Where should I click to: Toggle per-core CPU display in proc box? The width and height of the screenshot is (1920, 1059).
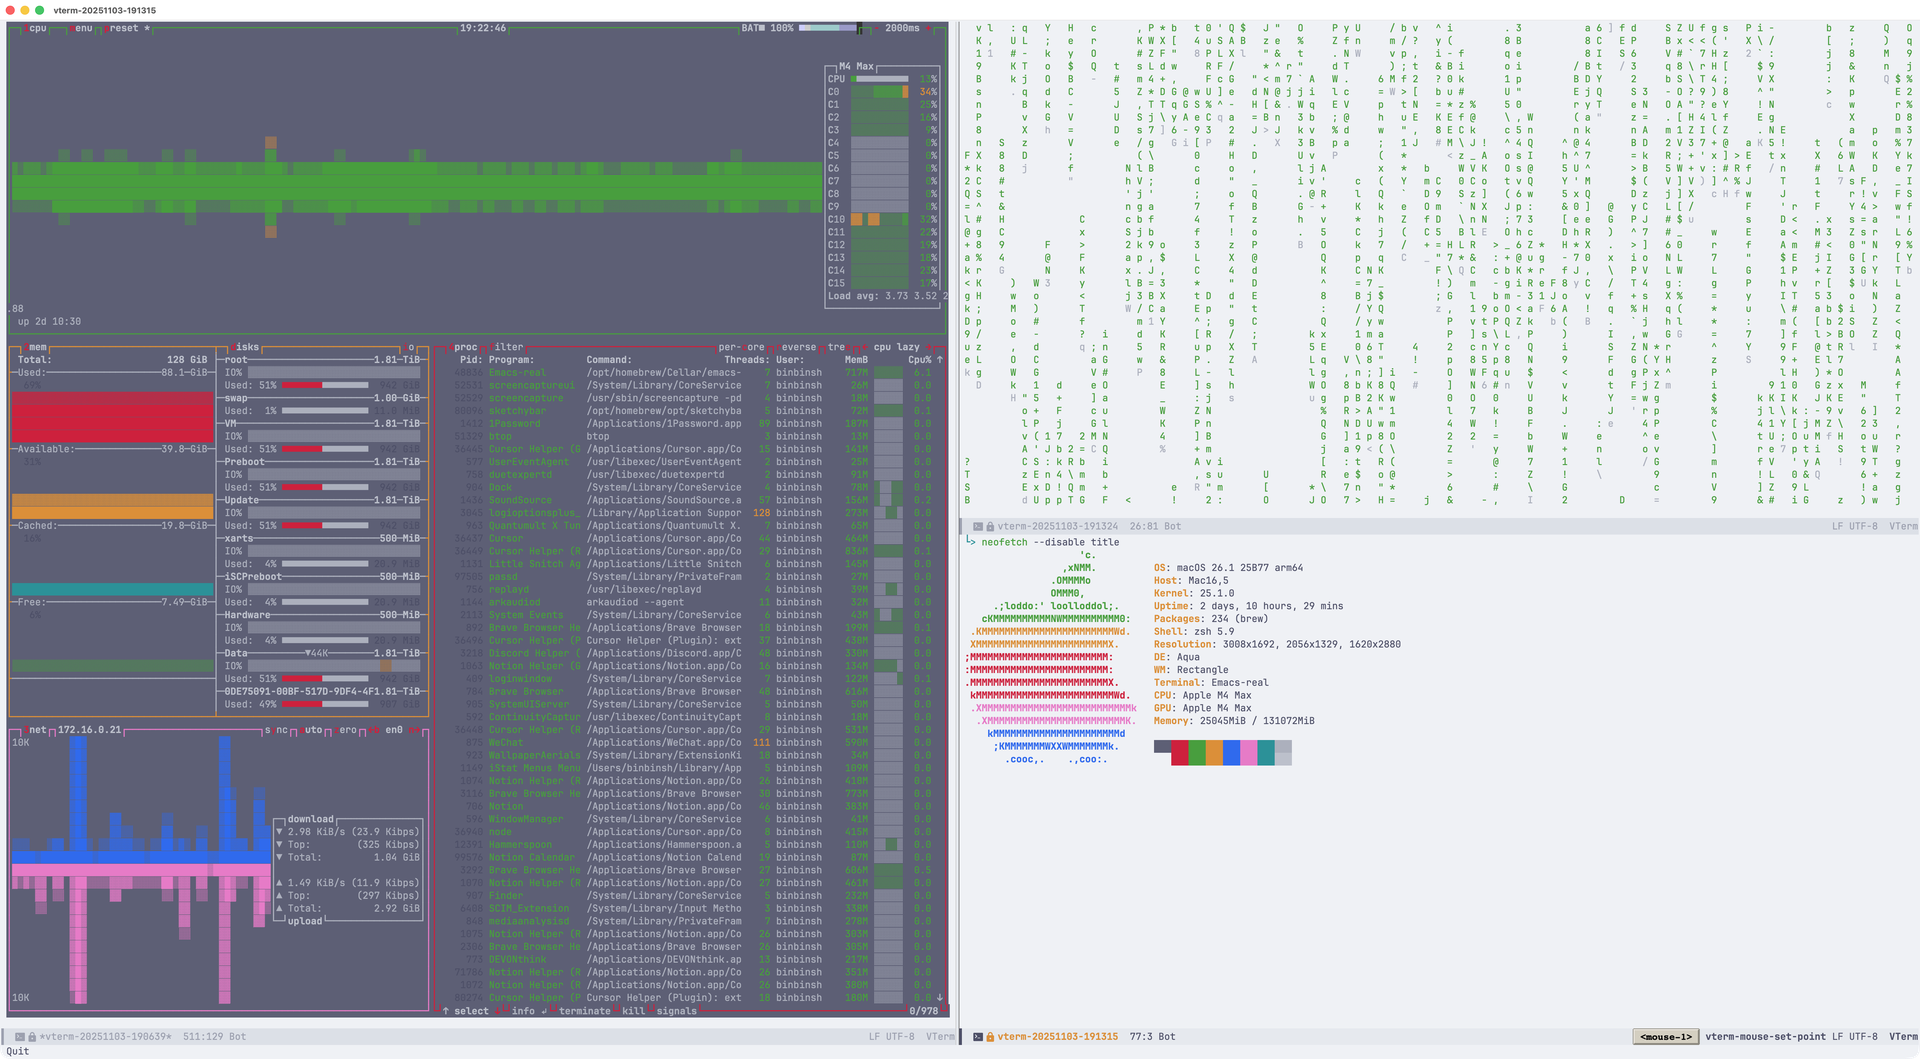[741, 347]
